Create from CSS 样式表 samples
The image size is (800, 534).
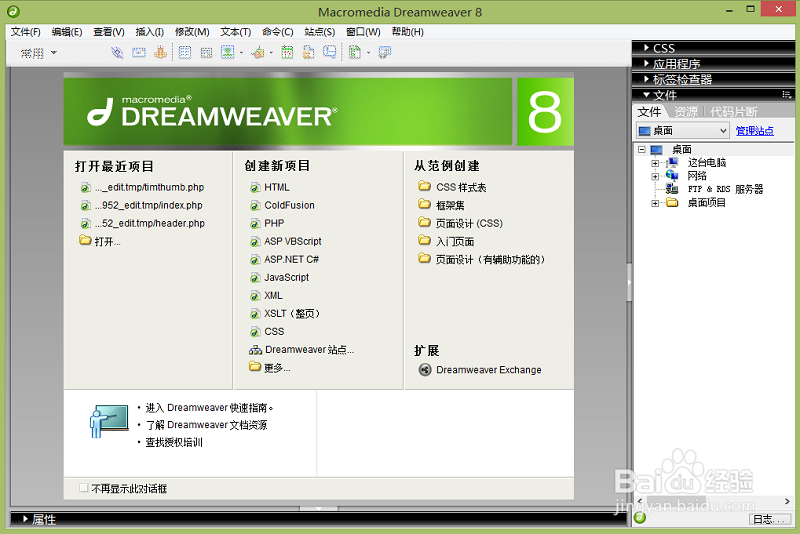tap(461, 187)
